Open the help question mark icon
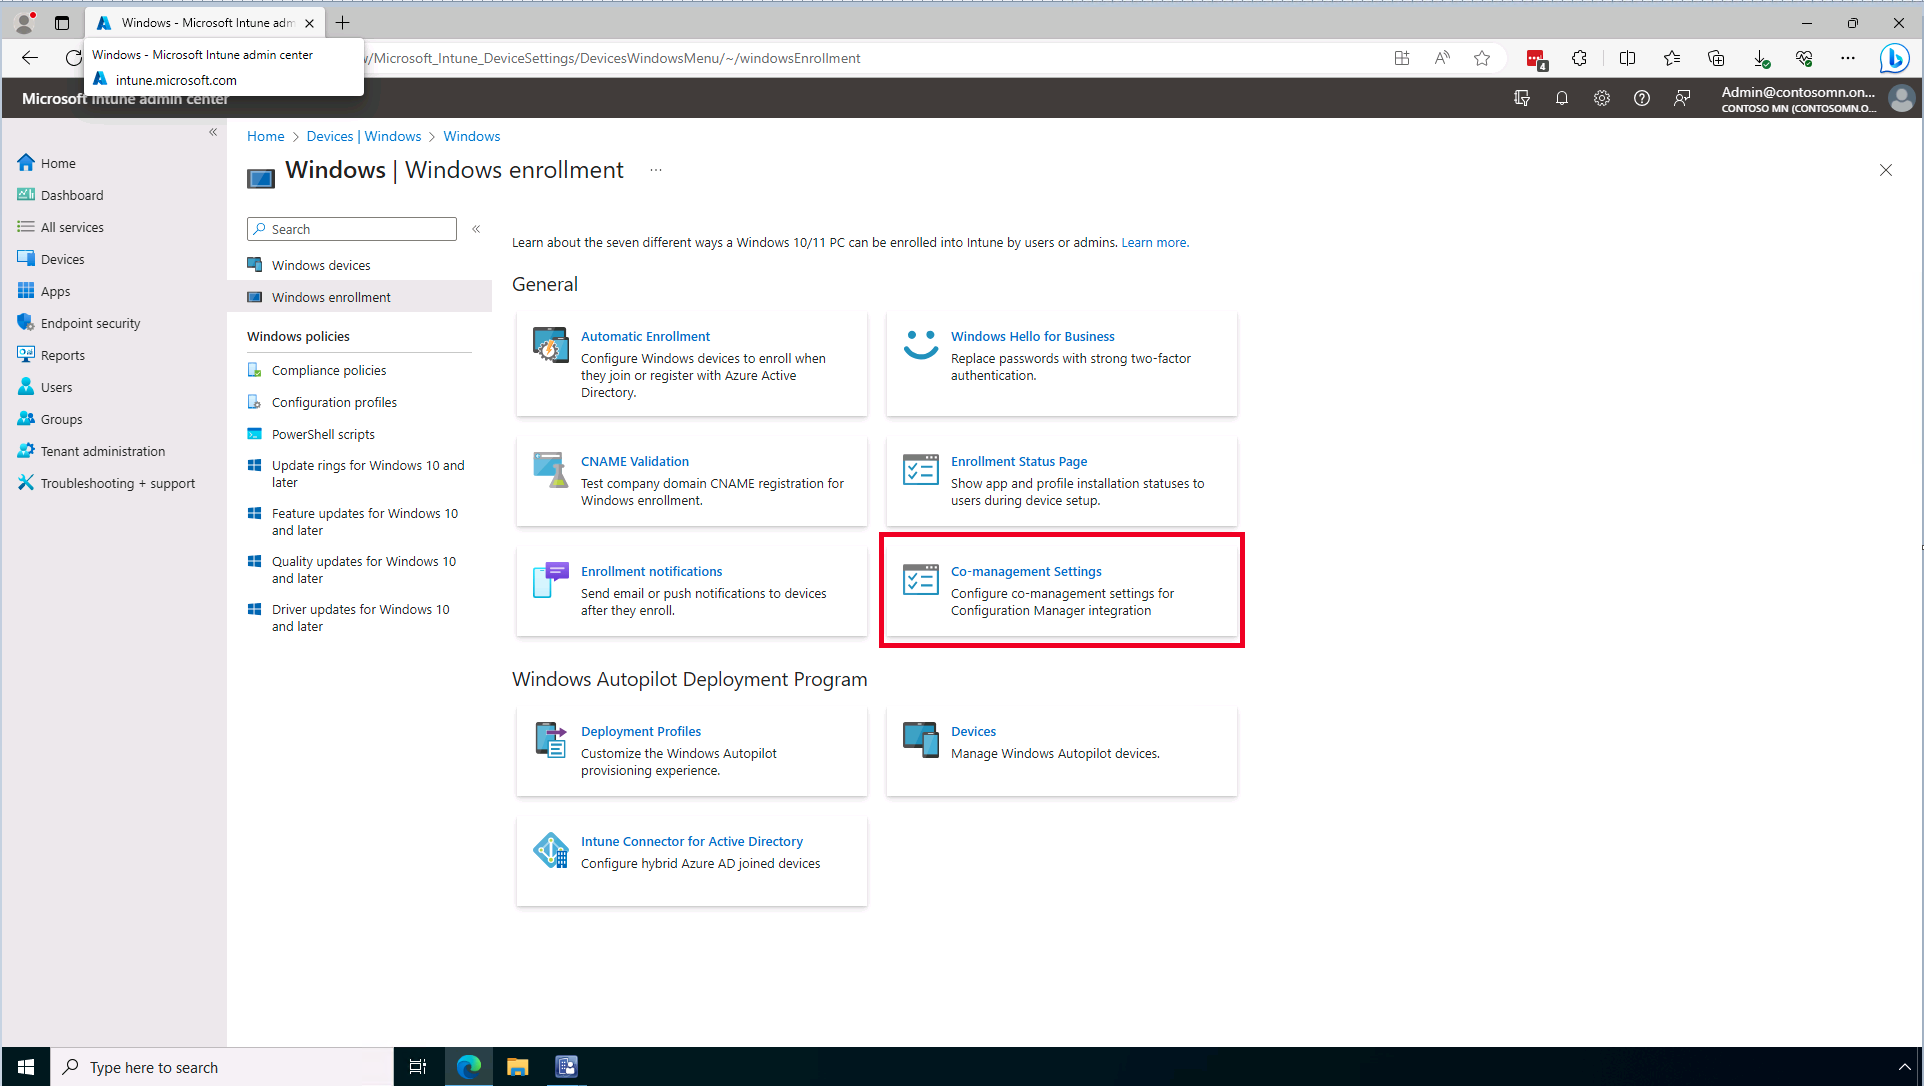Screen dimensions: 1924x1086 click(1641, 98)
